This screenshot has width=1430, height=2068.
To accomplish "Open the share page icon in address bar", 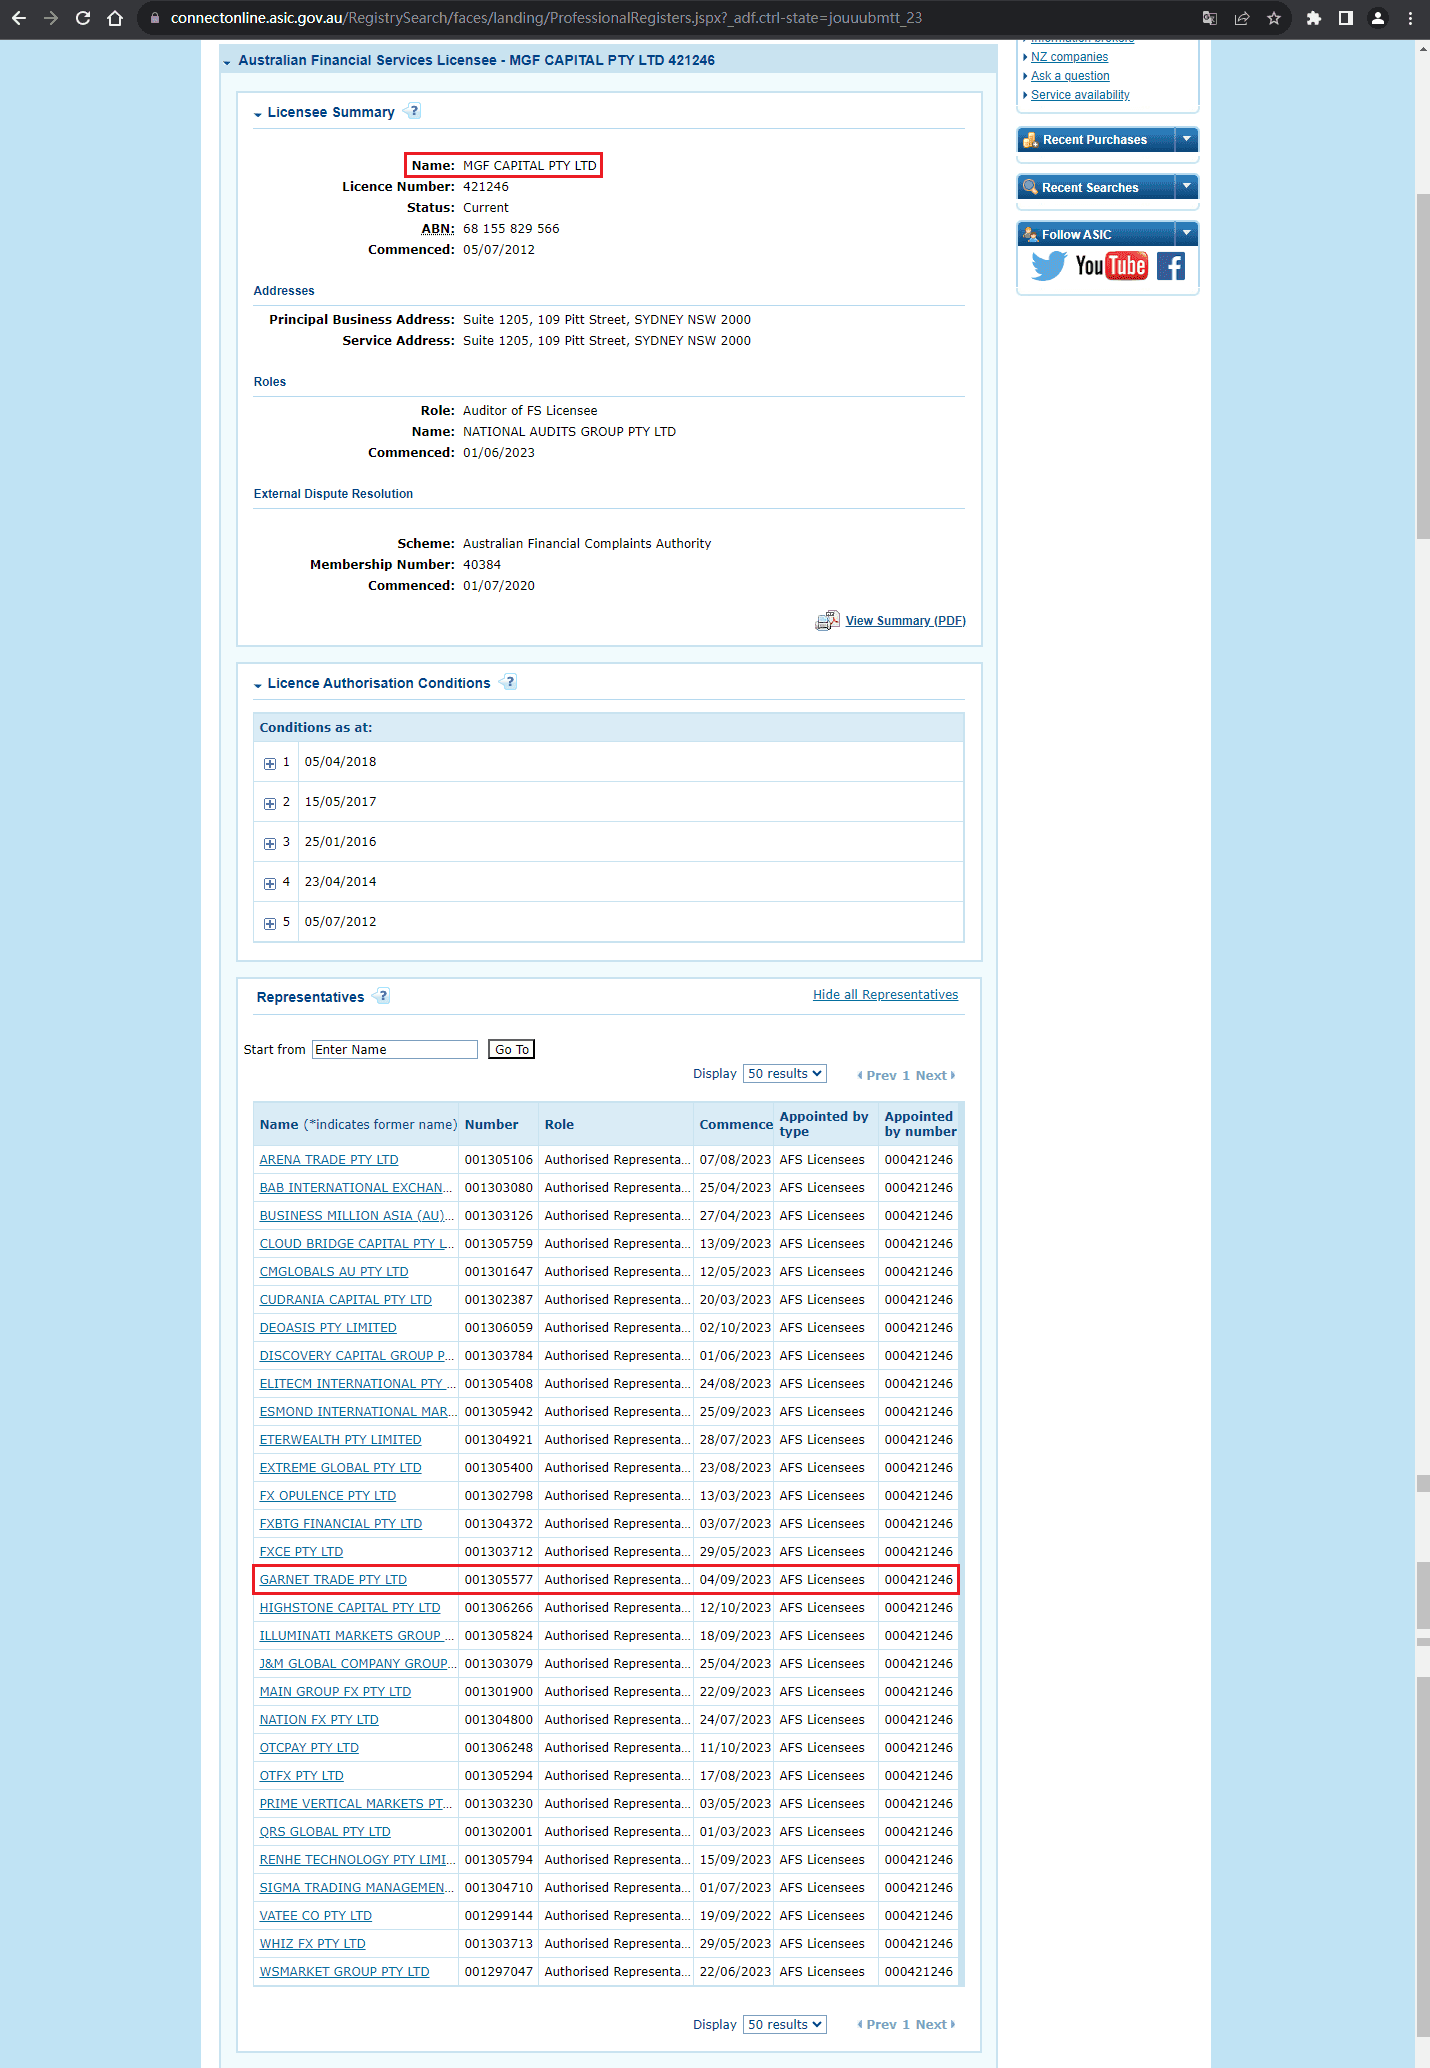I will (1242, 18).
